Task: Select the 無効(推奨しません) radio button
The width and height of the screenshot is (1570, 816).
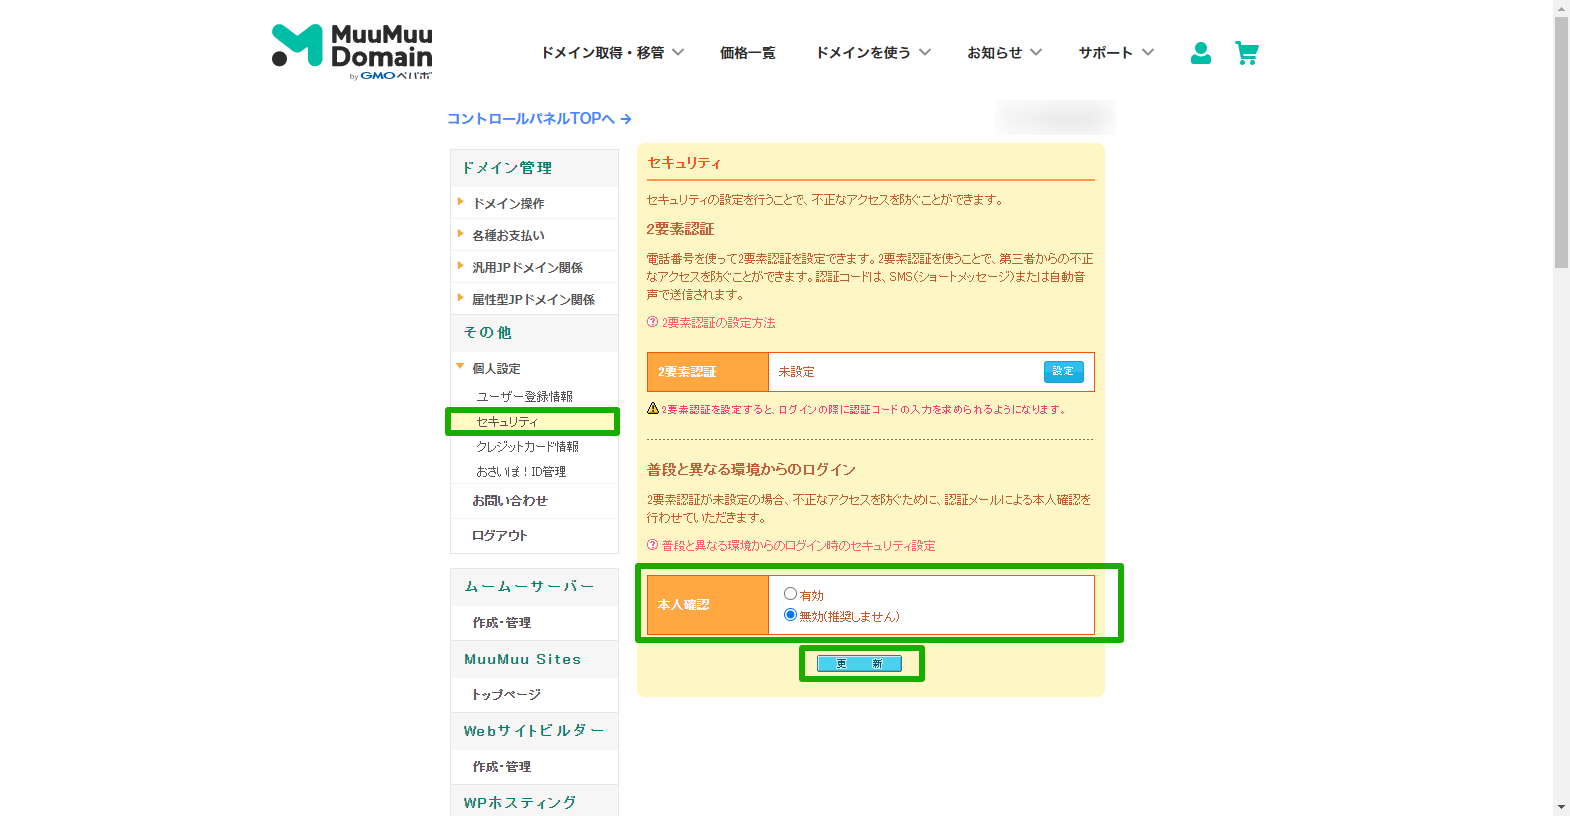Action: (x=790, y=615)
